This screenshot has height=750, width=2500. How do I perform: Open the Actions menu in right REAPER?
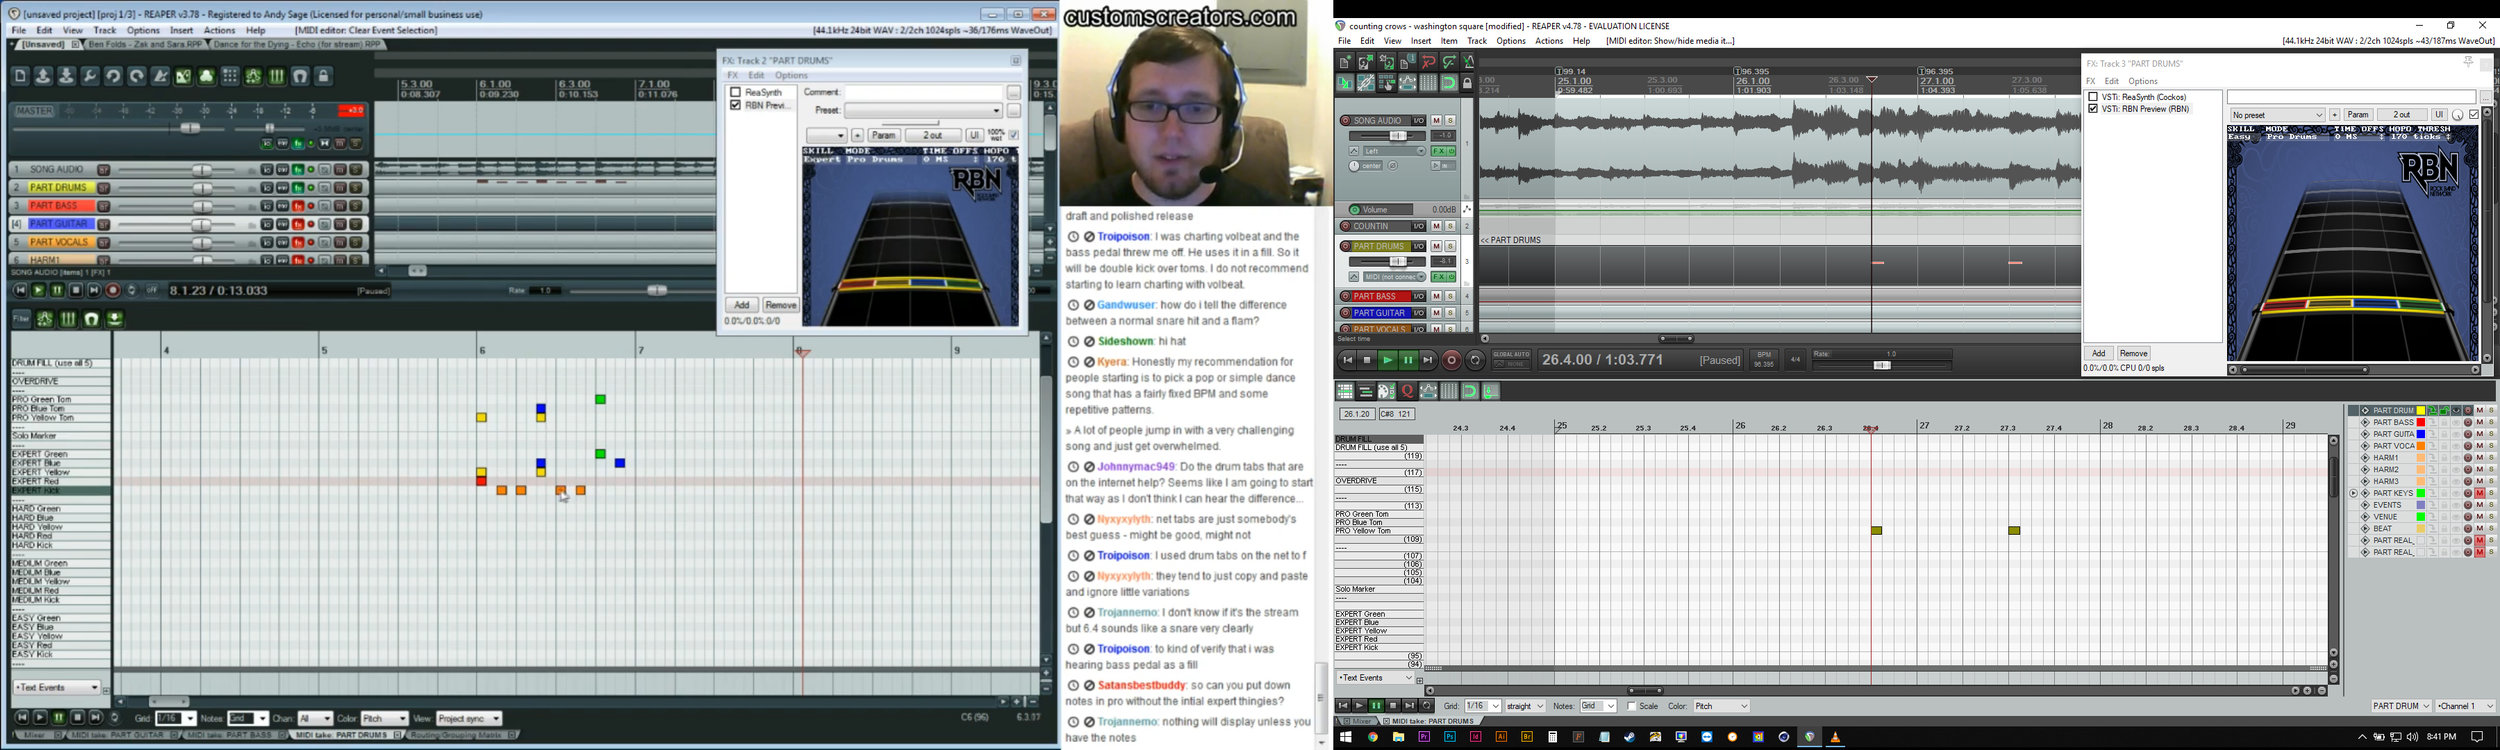coord(1549,41)
